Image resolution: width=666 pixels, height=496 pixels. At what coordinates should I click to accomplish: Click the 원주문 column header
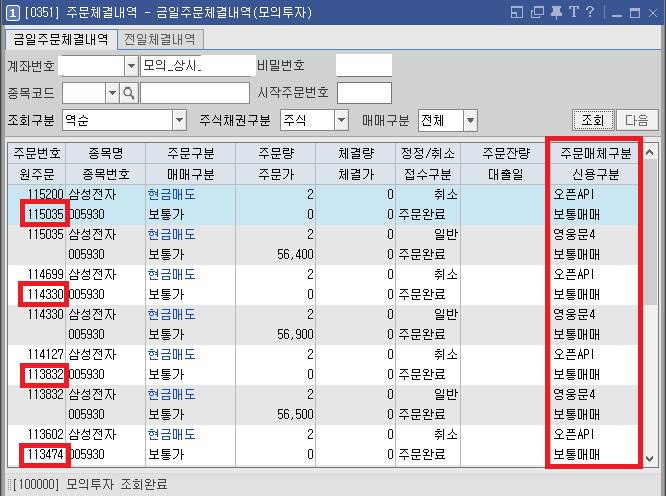click(x=37, y=174)
